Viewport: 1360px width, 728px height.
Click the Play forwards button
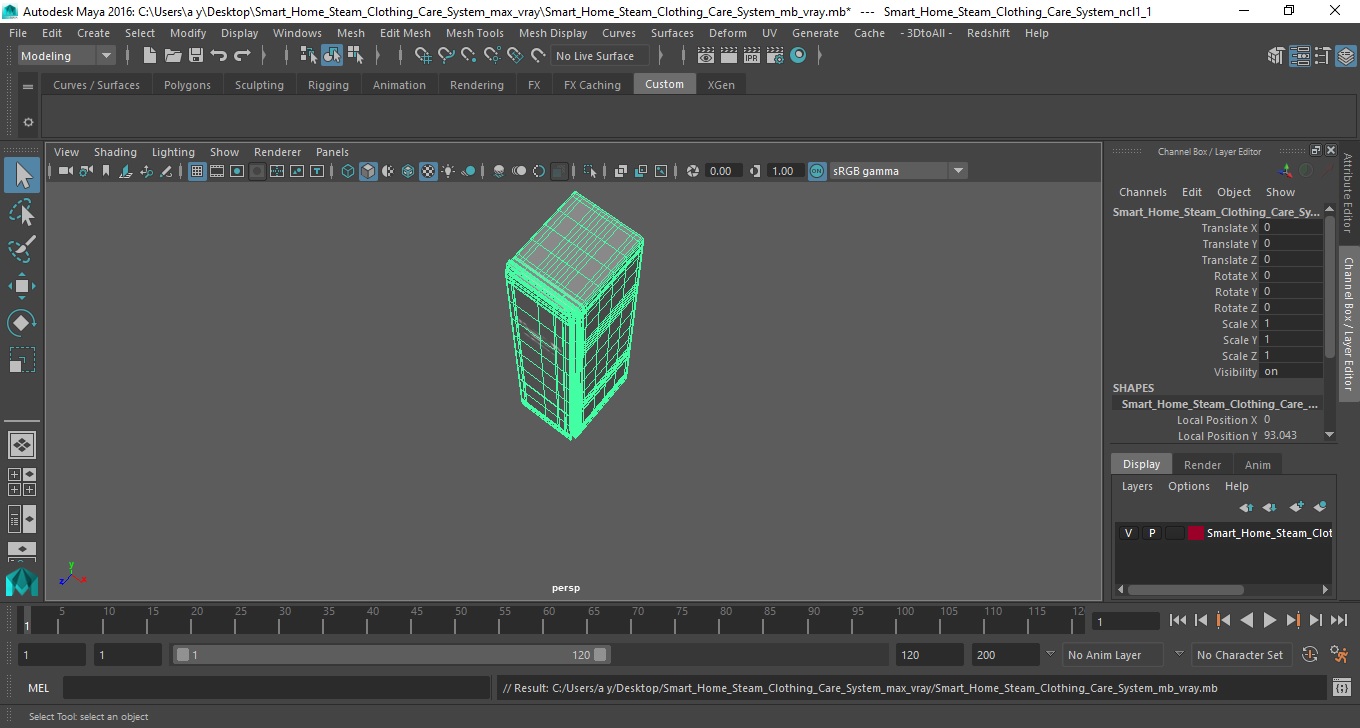coord(1269,621)
